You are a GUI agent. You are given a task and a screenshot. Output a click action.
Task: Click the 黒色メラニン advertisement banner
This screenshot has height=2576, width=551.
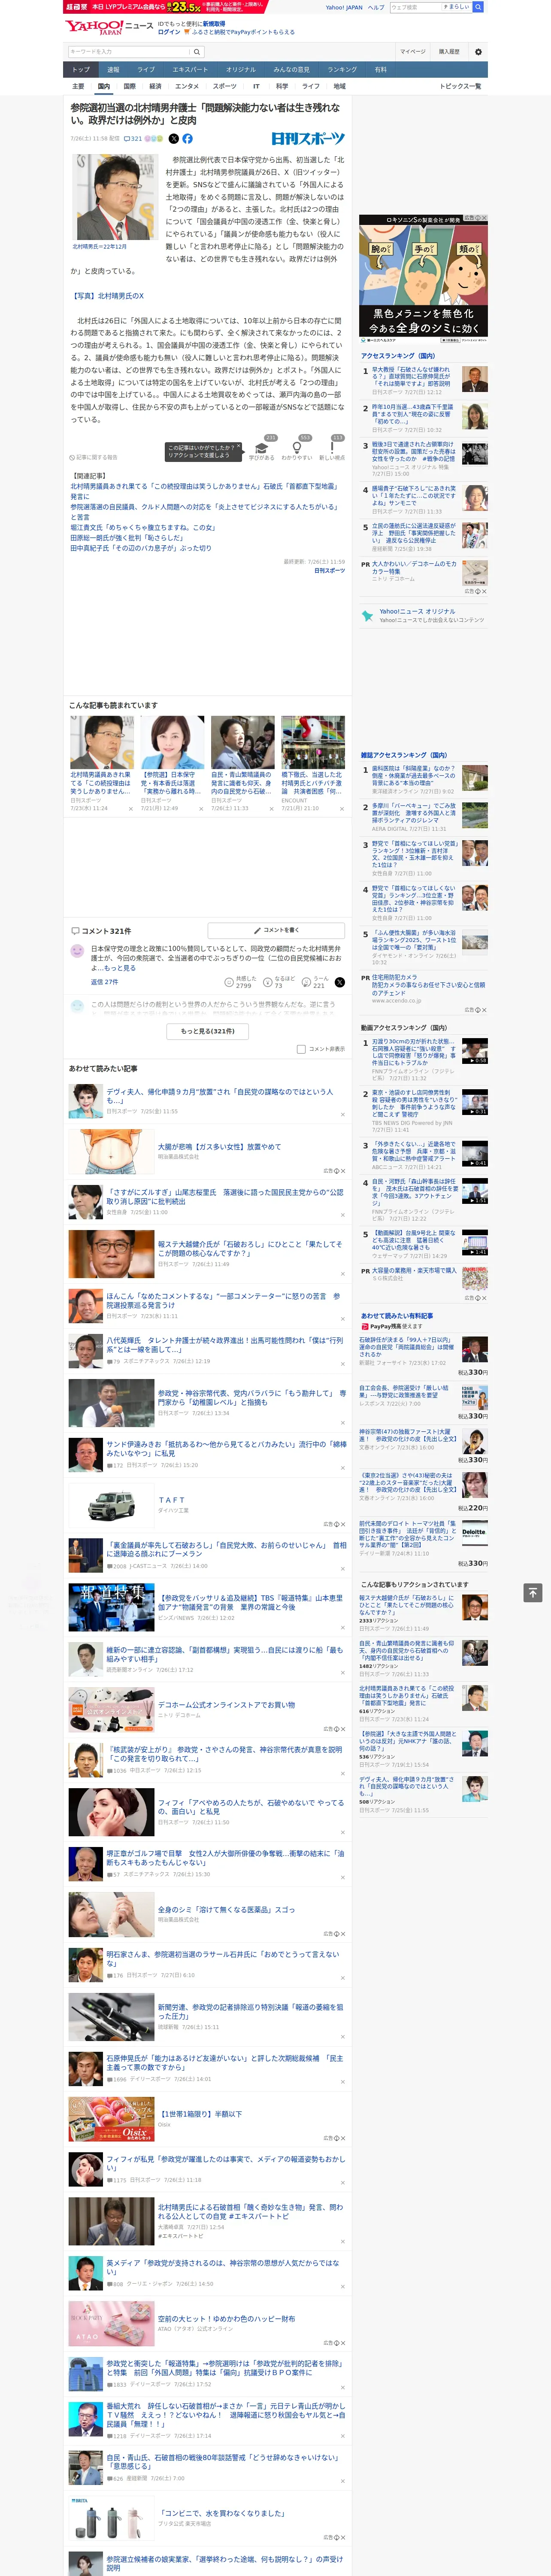coord(424,280)
